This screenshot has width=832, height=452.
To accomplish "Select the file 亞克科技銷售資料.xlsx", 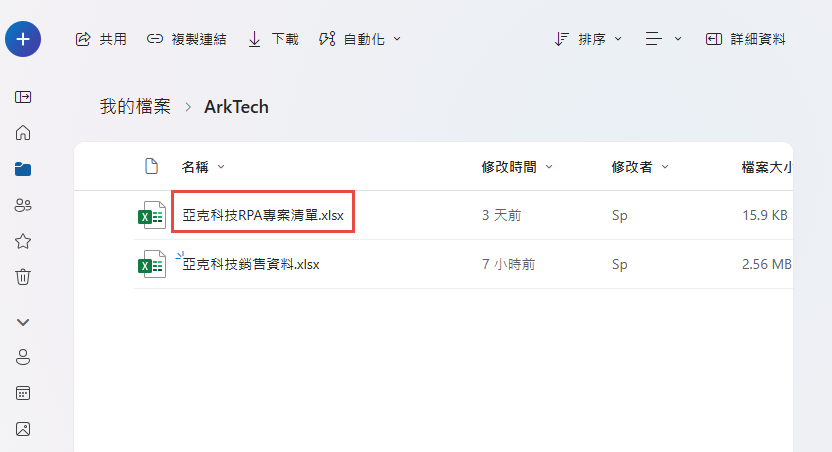I will (251, 264).
